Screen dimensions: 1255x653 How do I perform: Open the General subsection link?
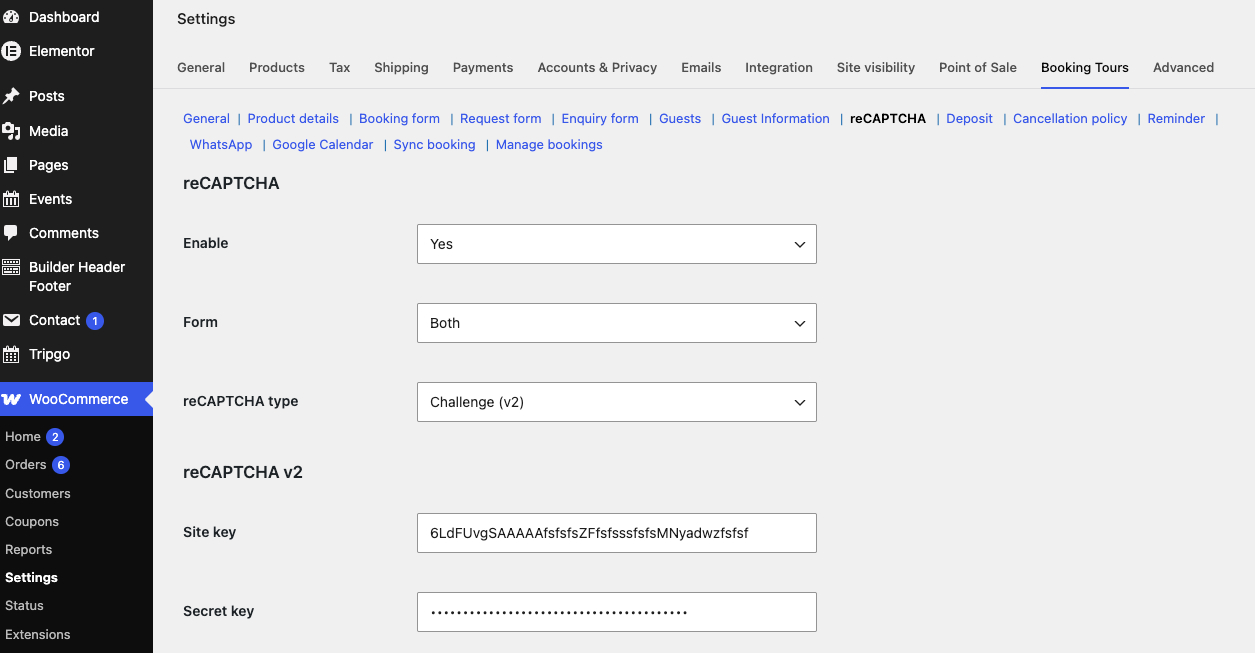206,118
